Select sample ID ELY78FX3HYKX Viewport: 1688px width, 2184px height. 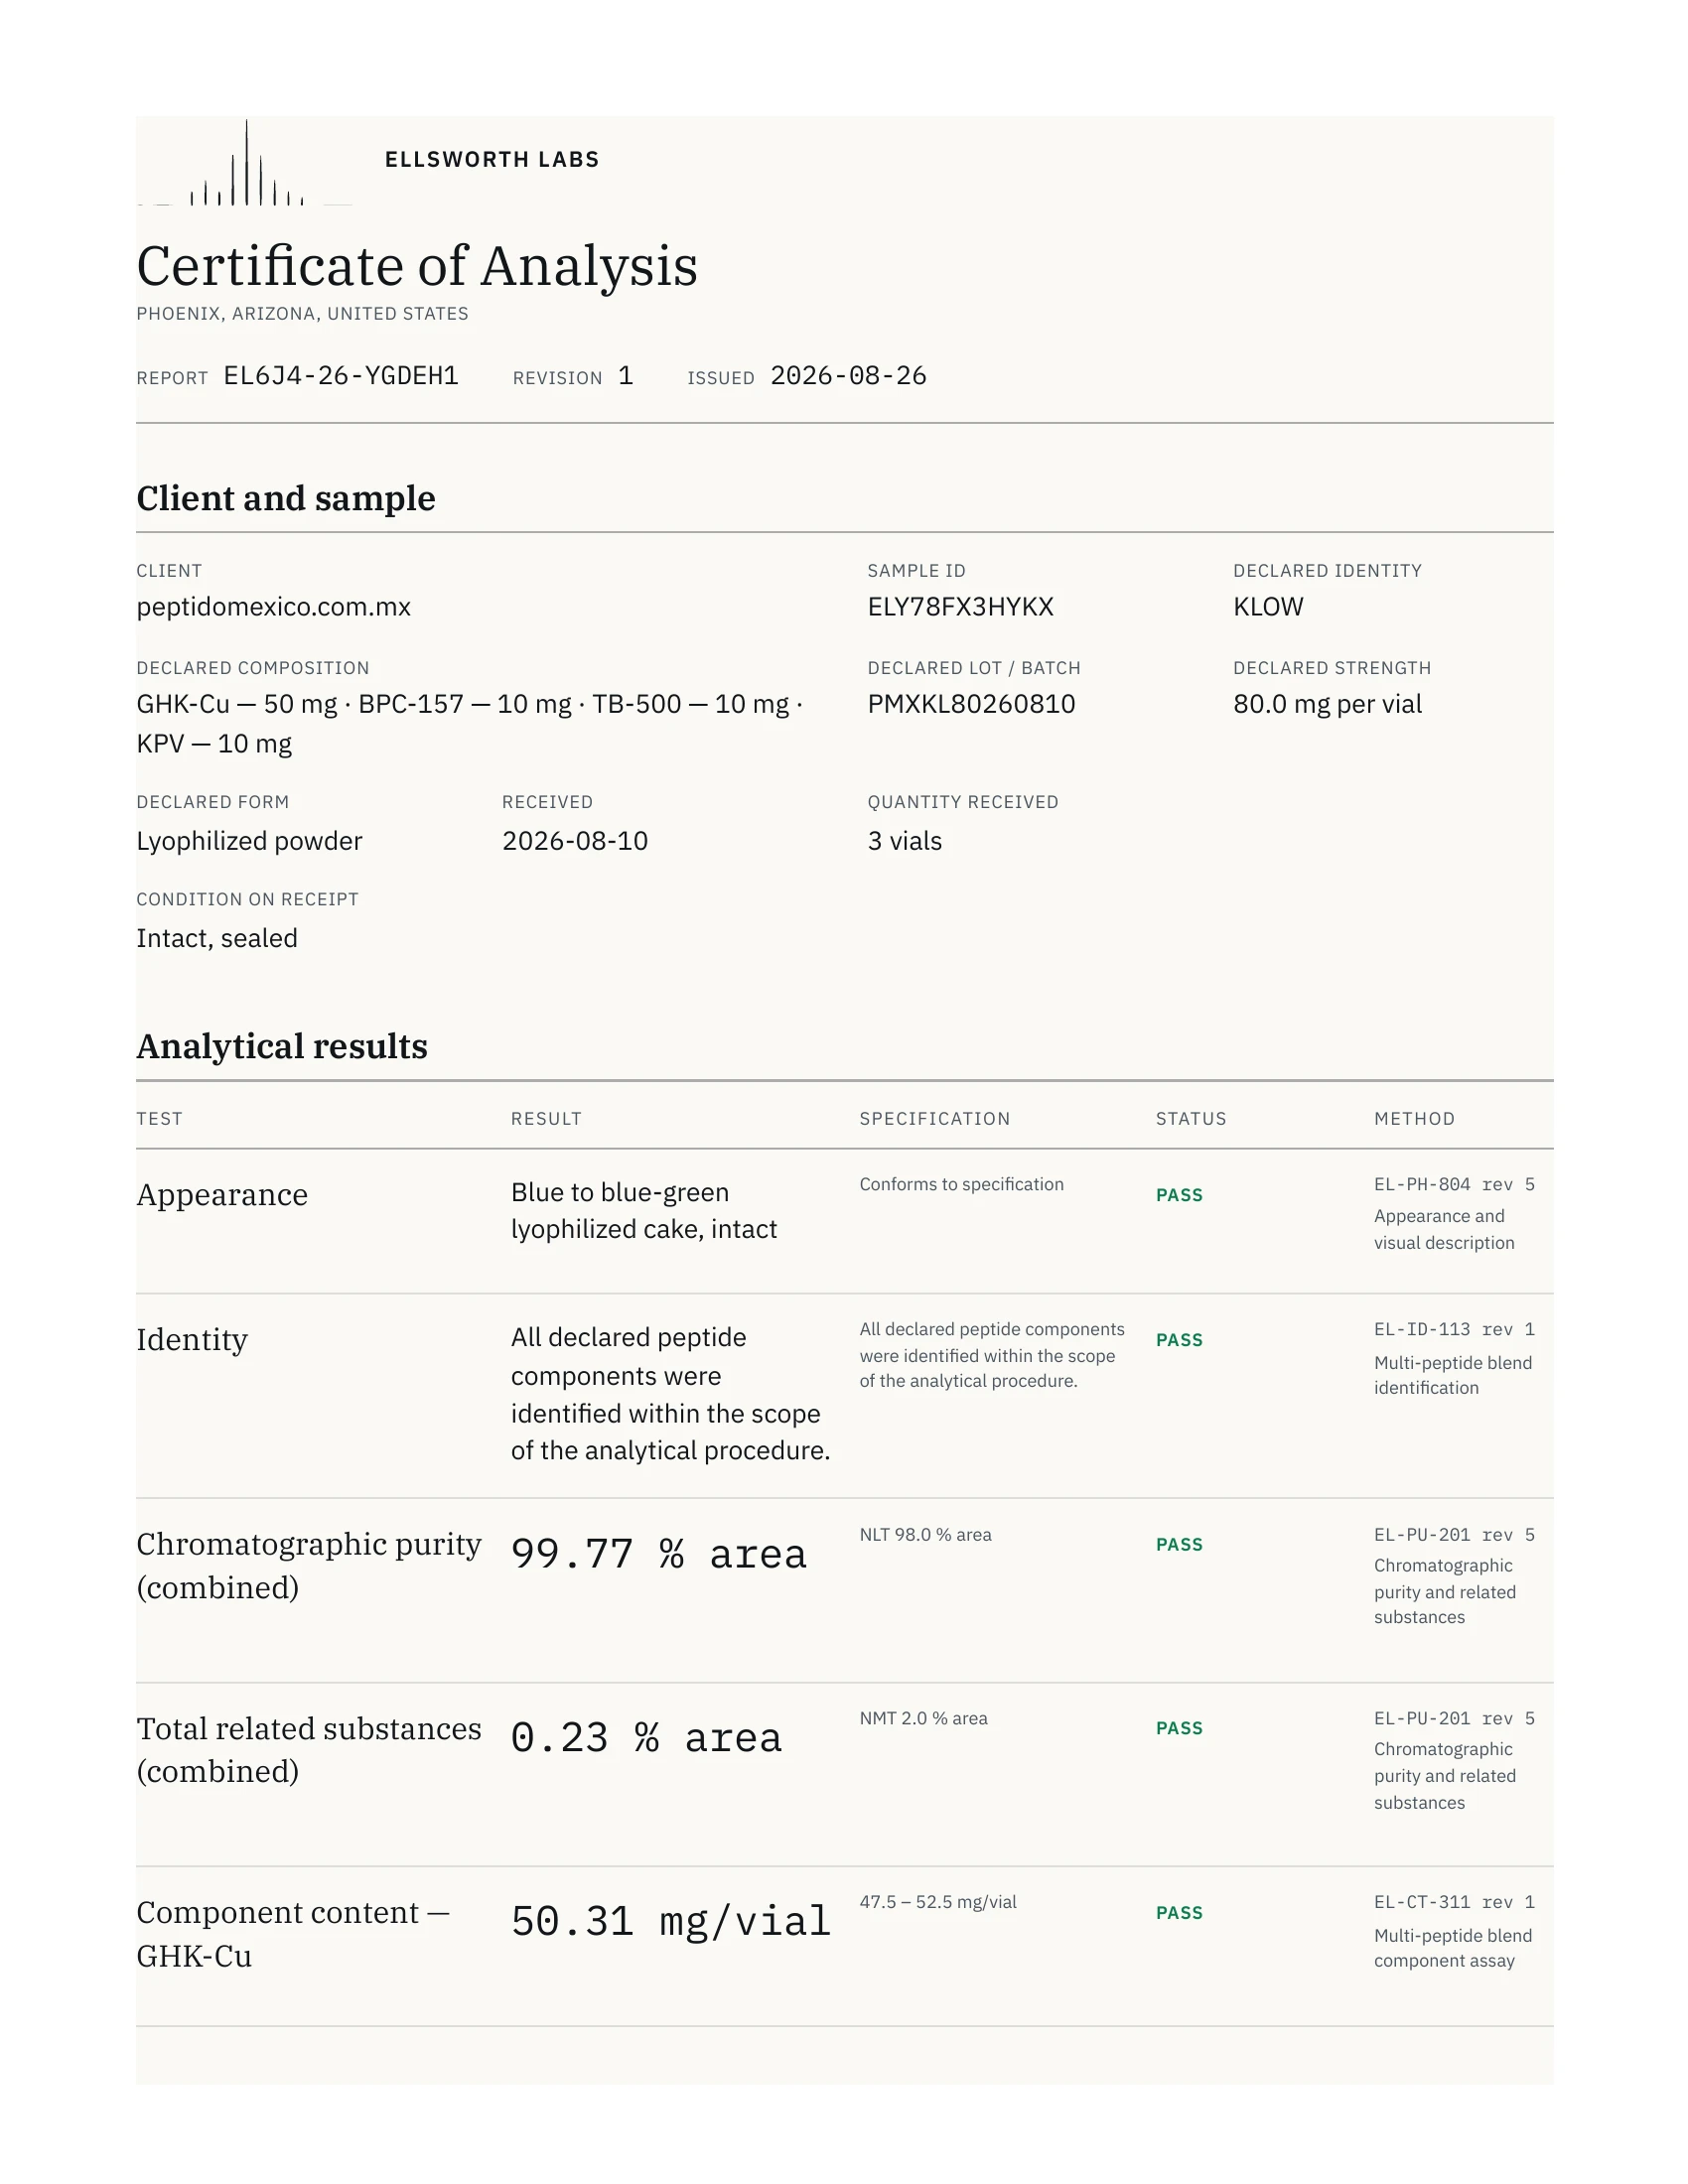(960, 607)
